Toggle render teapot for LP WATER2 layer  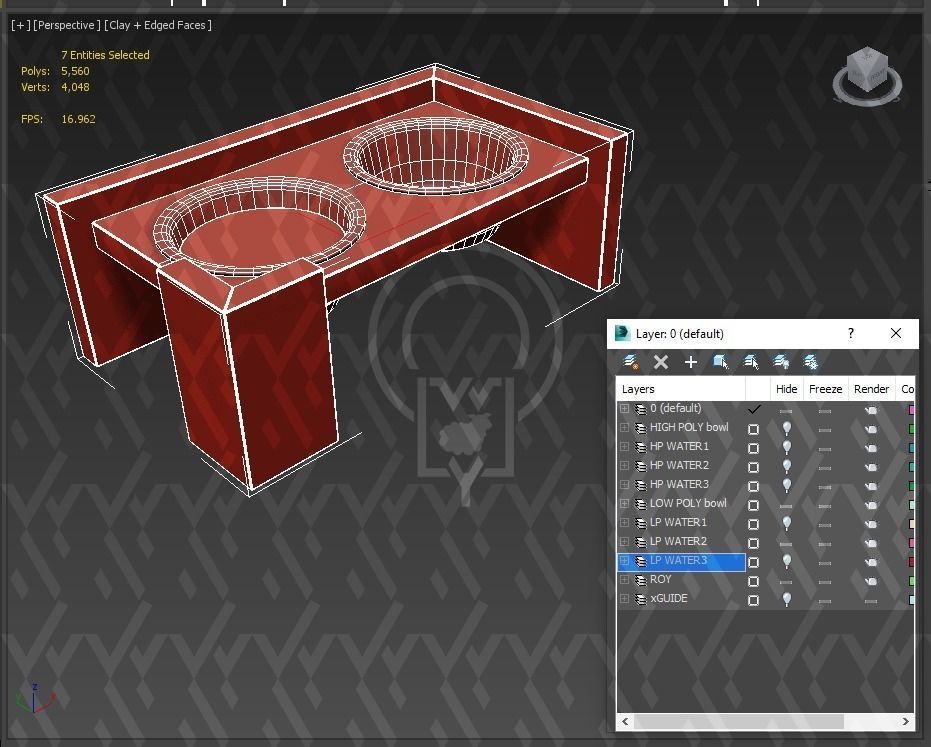tap(871, 543)
